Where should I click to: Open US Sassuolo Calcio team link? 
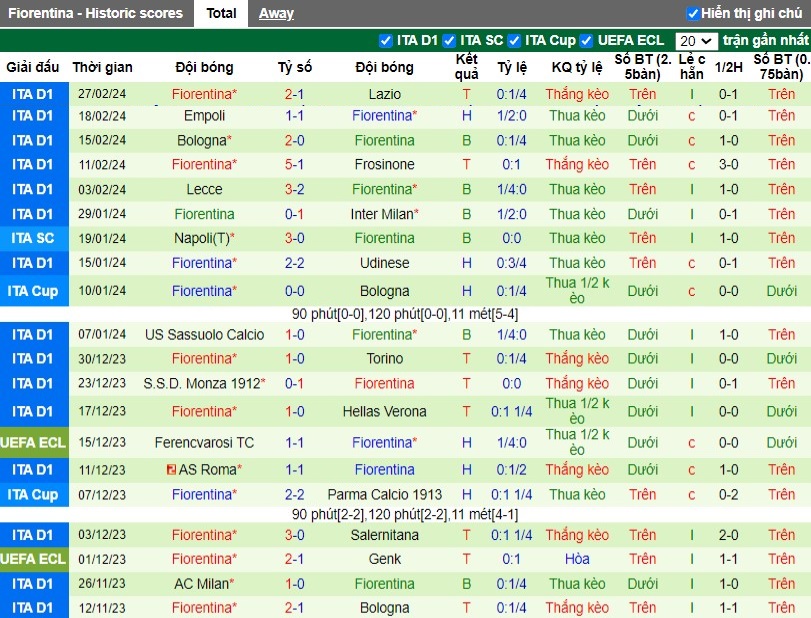[204, 335]
